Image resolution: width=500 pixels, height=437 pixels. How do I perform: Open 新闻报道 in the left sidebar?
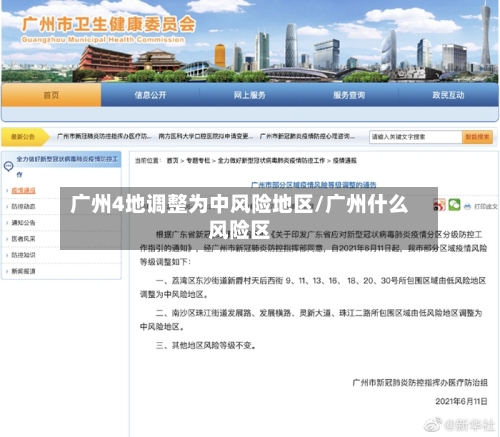click(x=23, y=271)
